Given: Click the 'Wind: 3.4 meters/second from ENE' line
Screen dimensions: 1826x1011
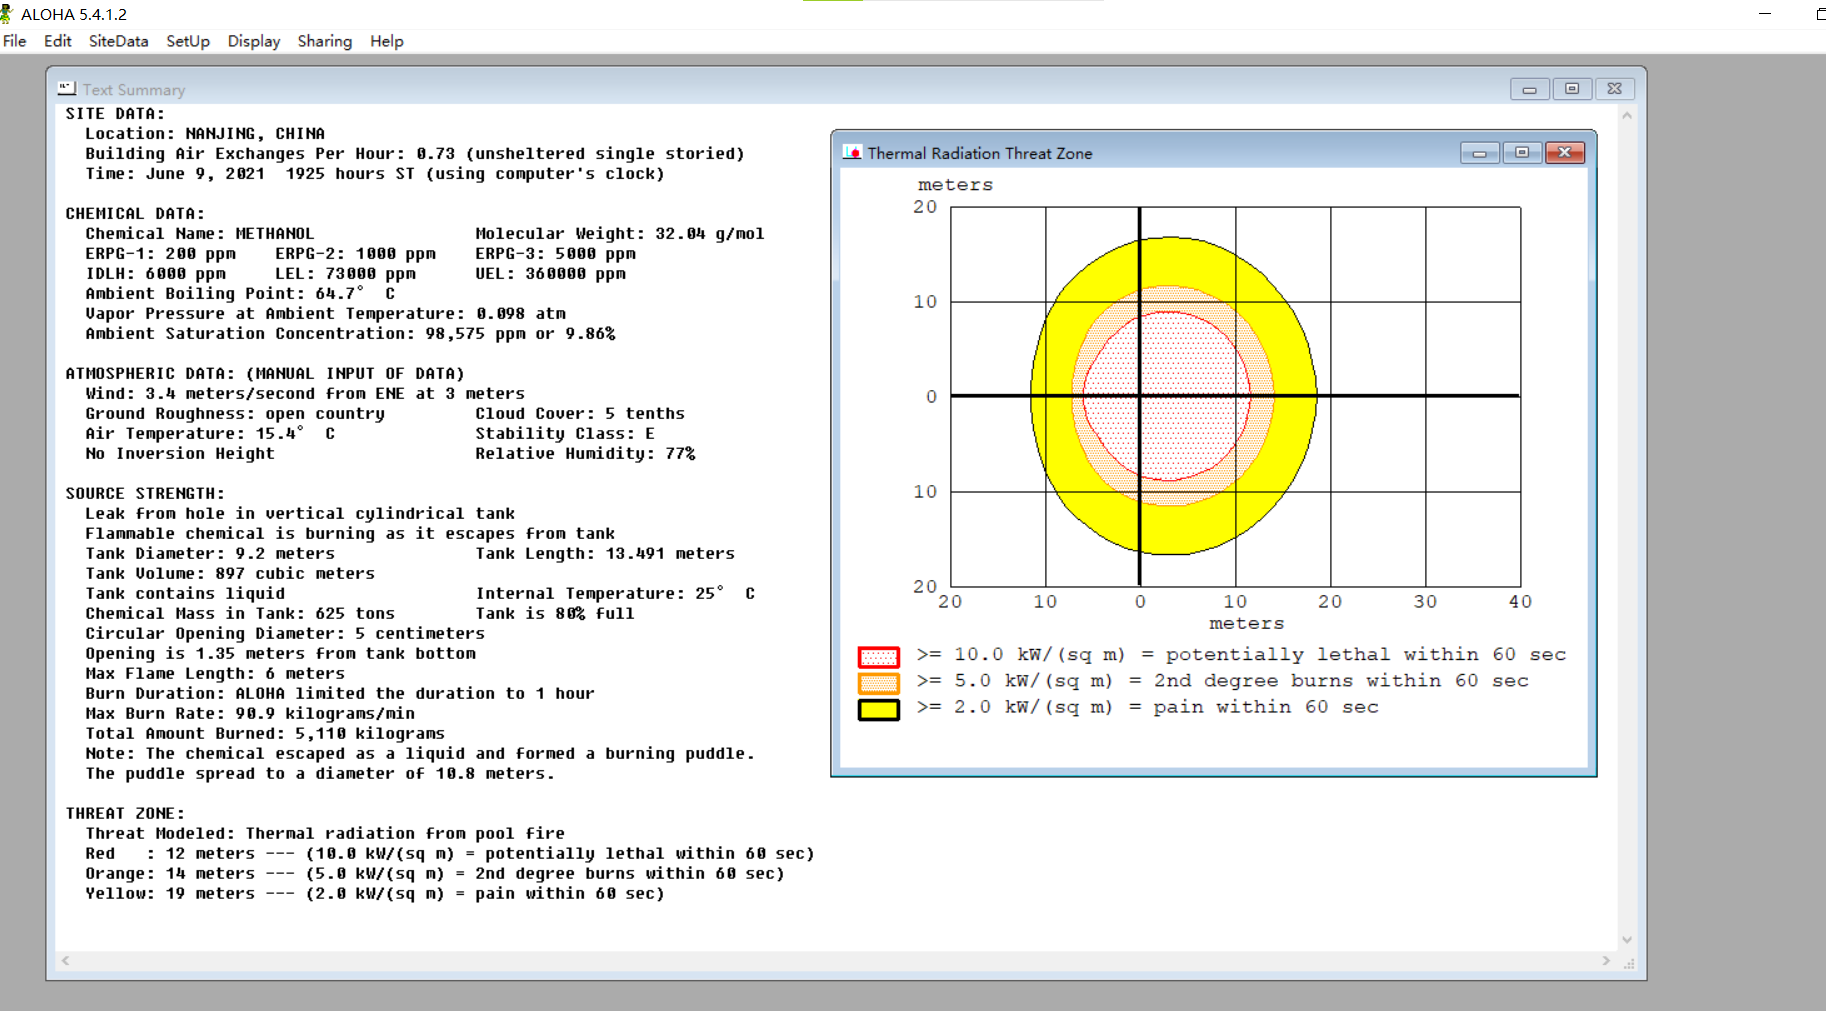Looking at the screenshot, I should coord(305,394).
